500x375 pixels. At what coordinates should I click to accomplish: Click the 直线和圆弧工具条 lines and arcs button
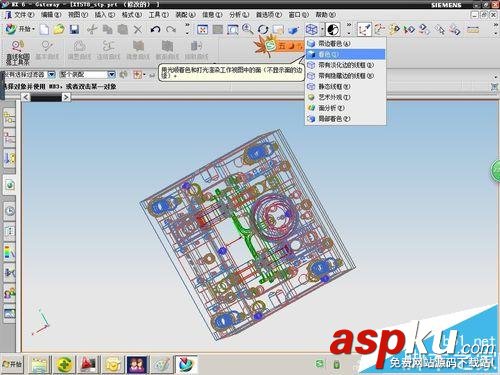18,52
